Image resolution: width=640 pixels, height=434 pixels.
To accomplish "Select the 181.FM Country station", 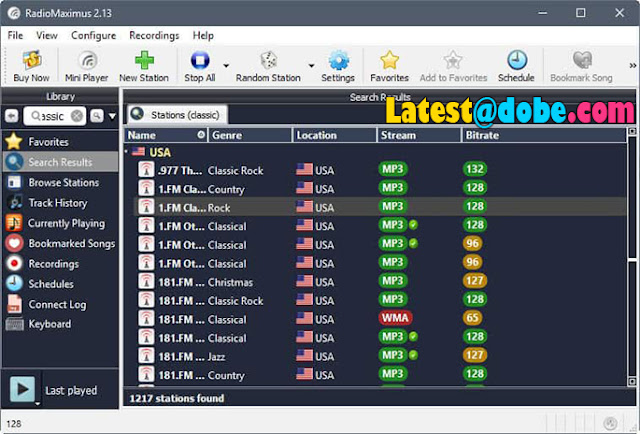I will coord(380,375).
